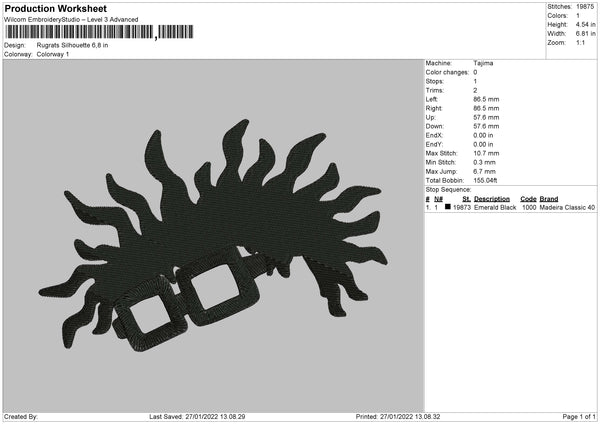Image resolution: width=600 pixels, height=424 pixels.
Task: Select design name Rugrats Silhouette 6,8 in
Action: click(72, 45)
